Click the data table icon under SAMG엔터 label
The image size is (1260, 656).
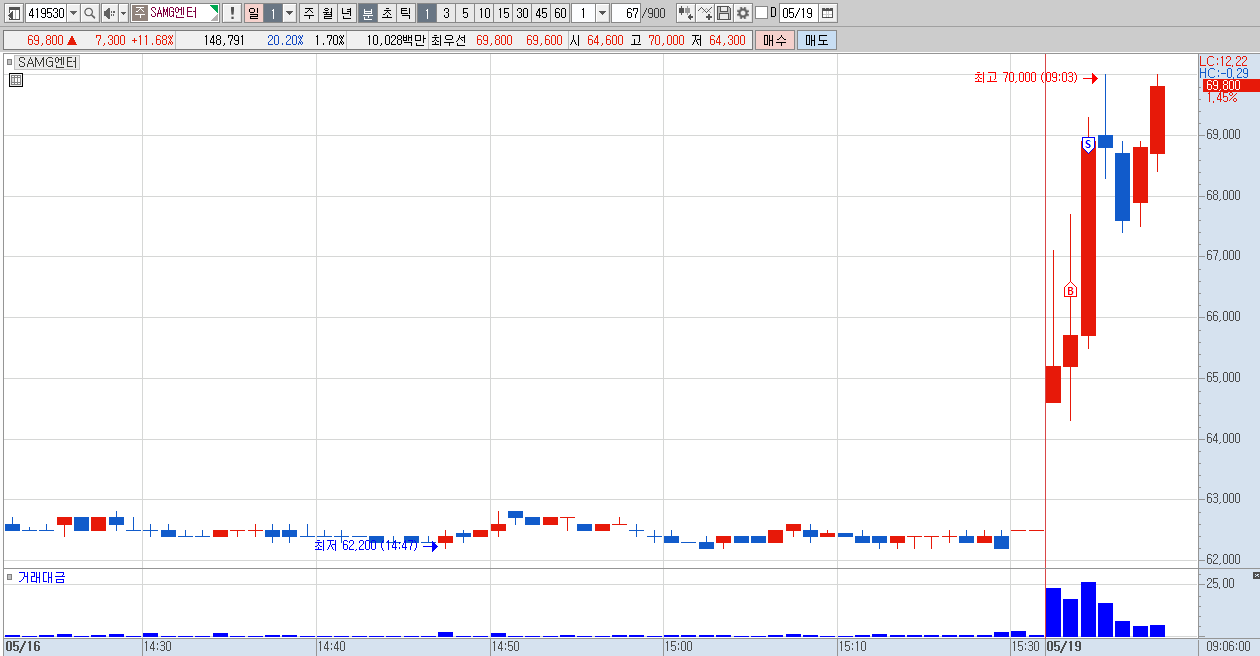[15, 80]
